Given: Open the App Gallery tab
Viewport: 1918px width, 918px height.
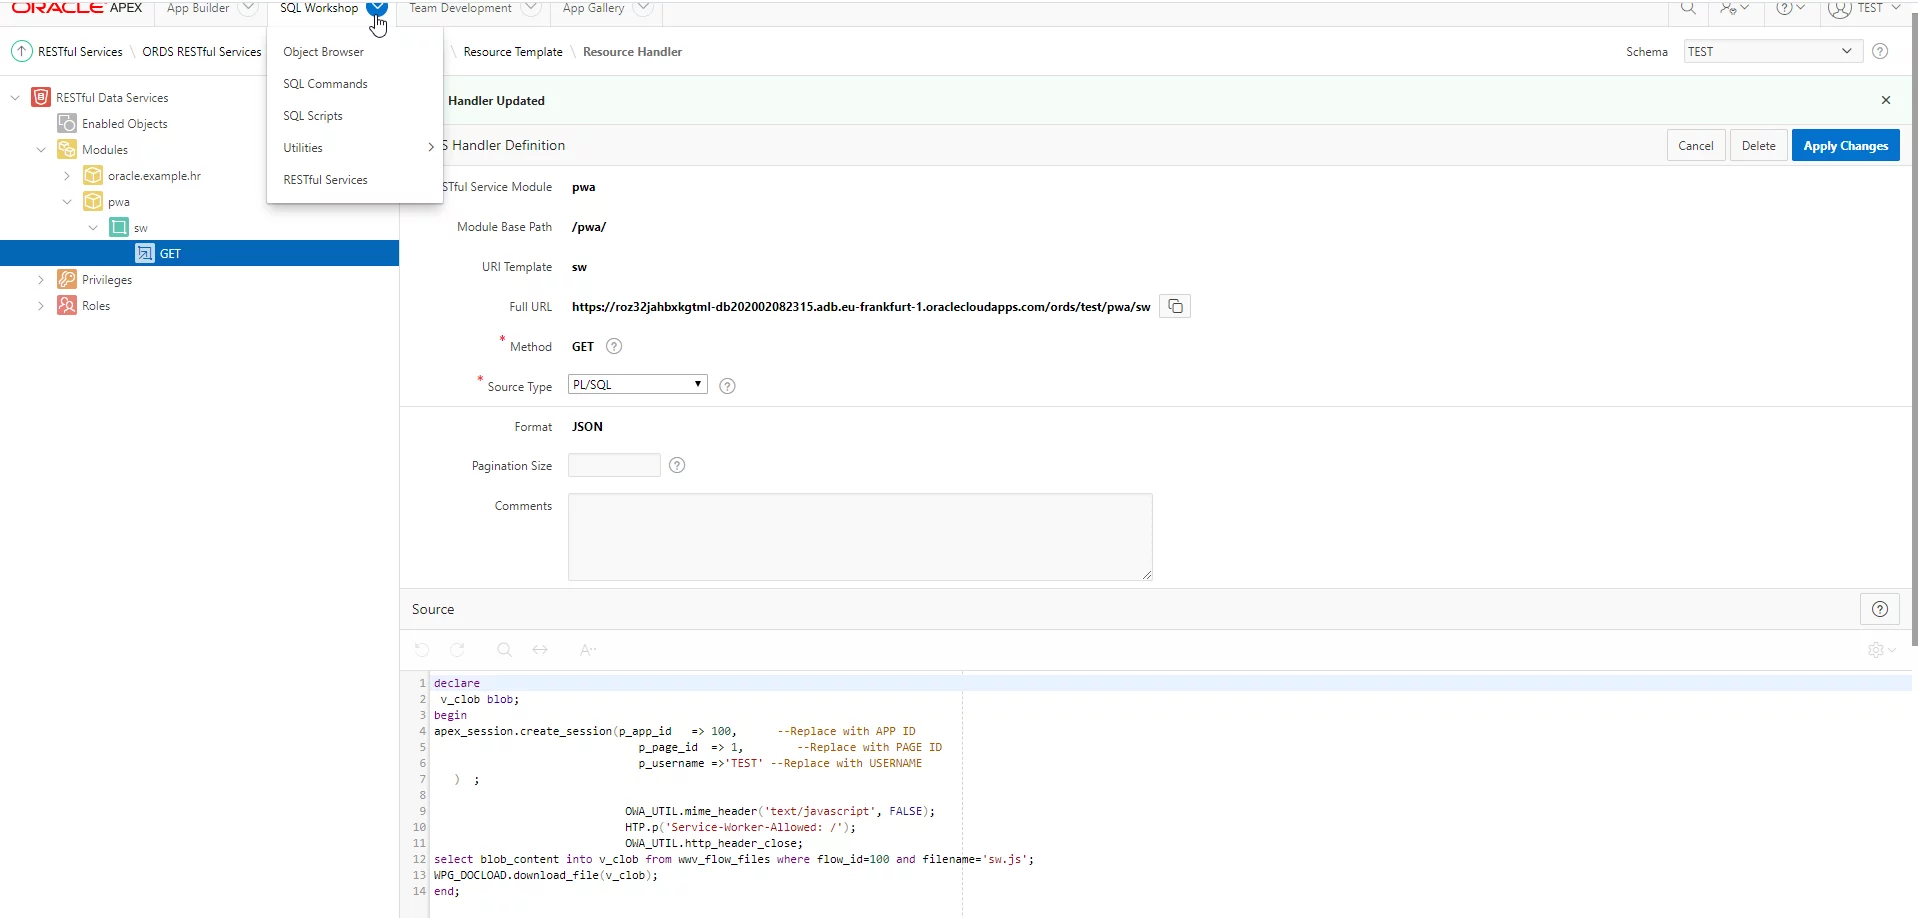Looking at the screenshot, I should coord(593,8).
